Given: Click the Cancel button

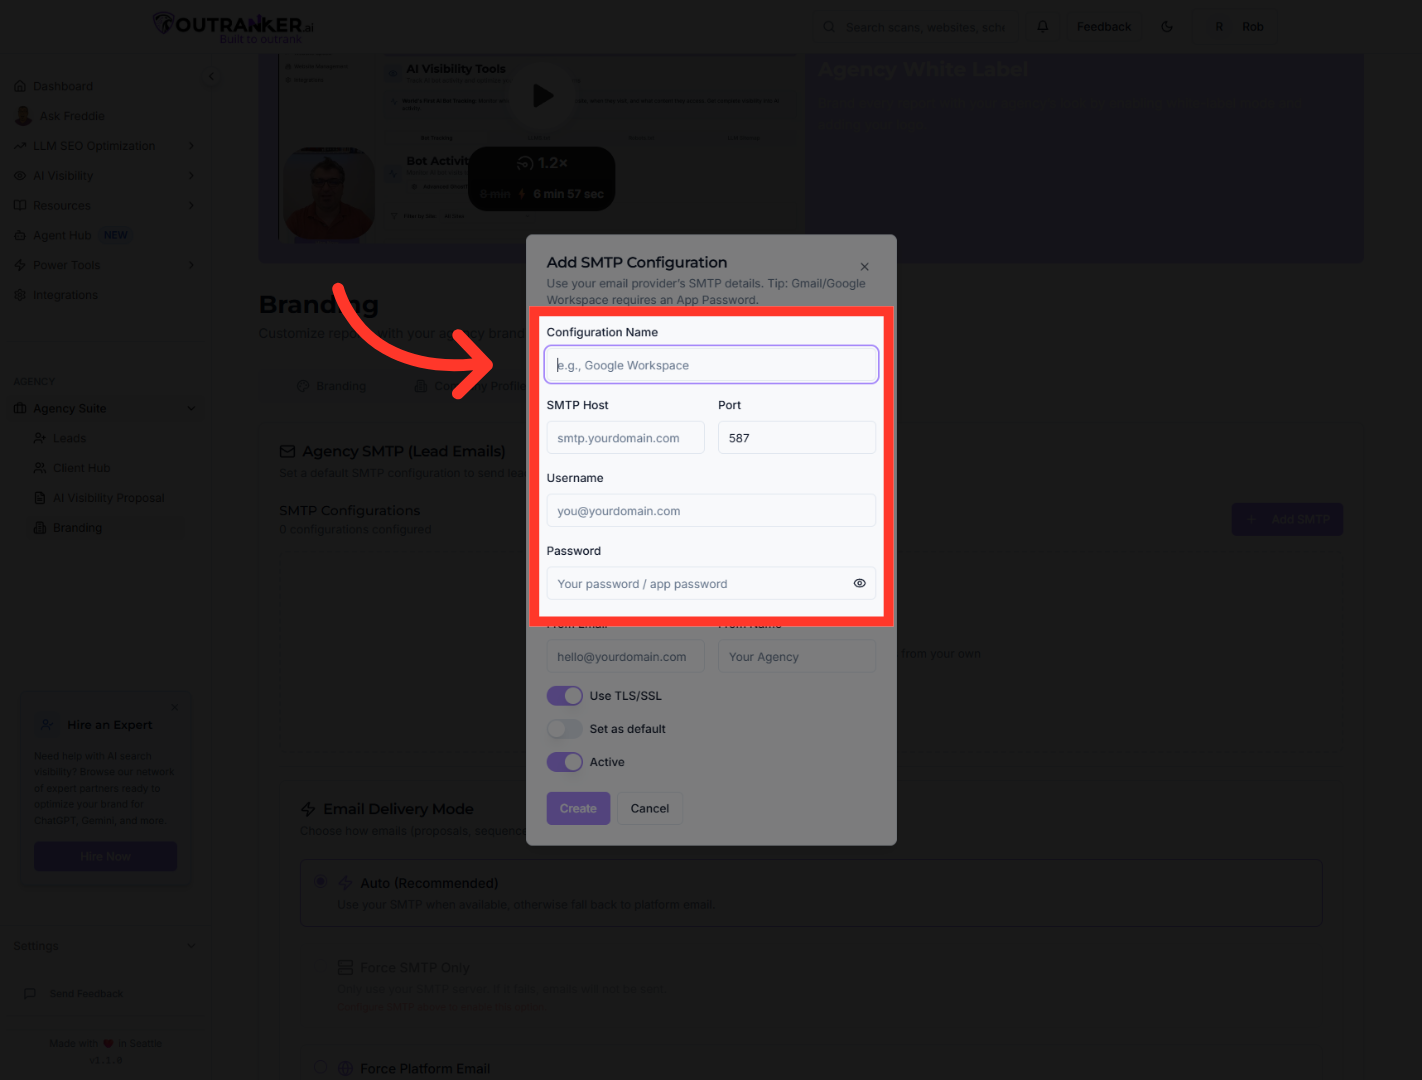Looking at the screenshot, I should [650, 808].
